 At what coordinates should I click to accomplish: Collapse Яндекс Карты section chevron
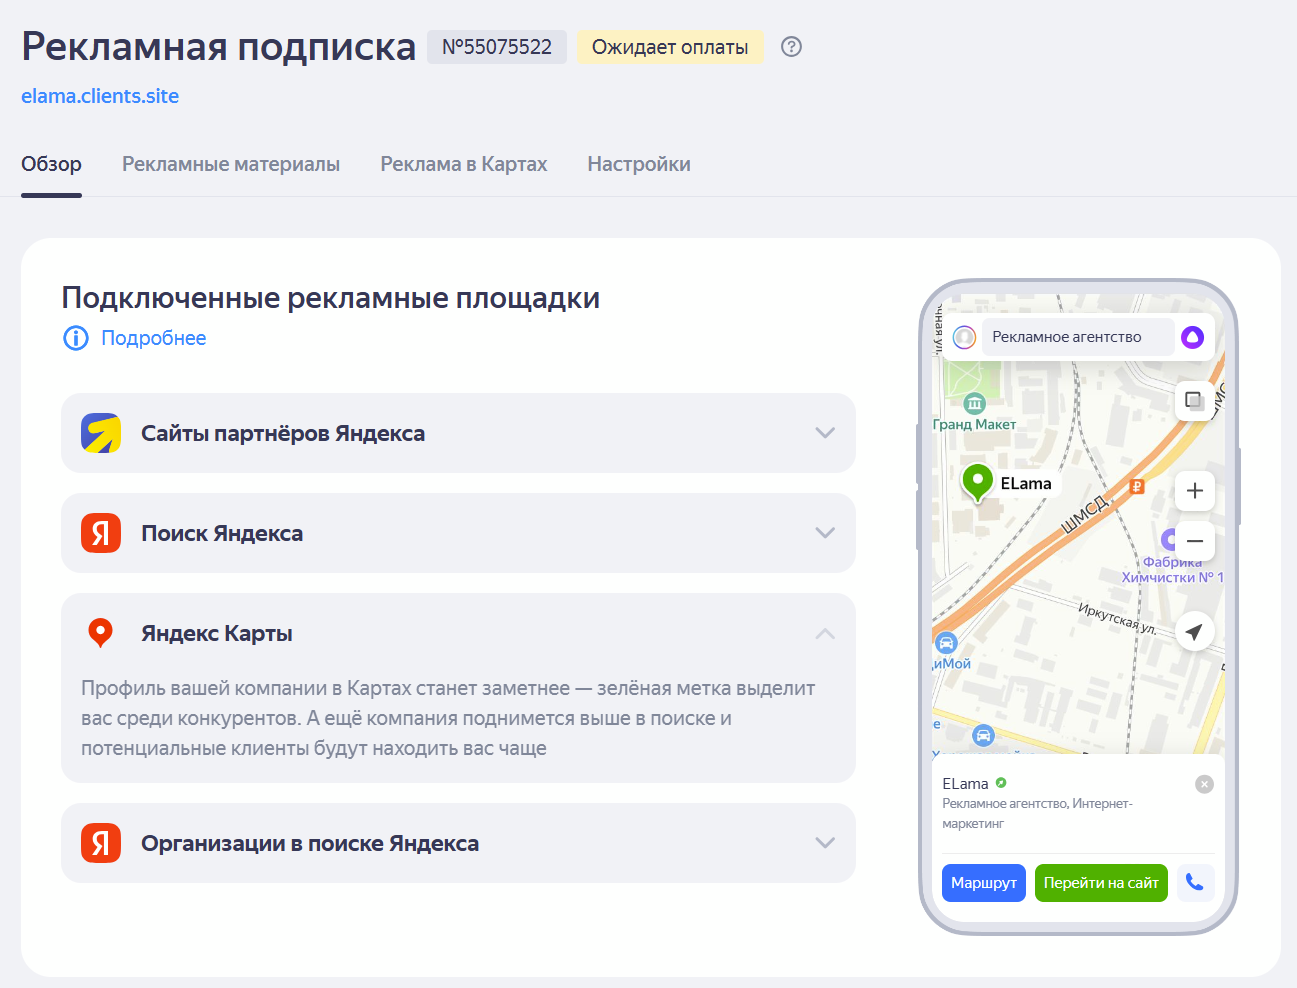(825, 633)
